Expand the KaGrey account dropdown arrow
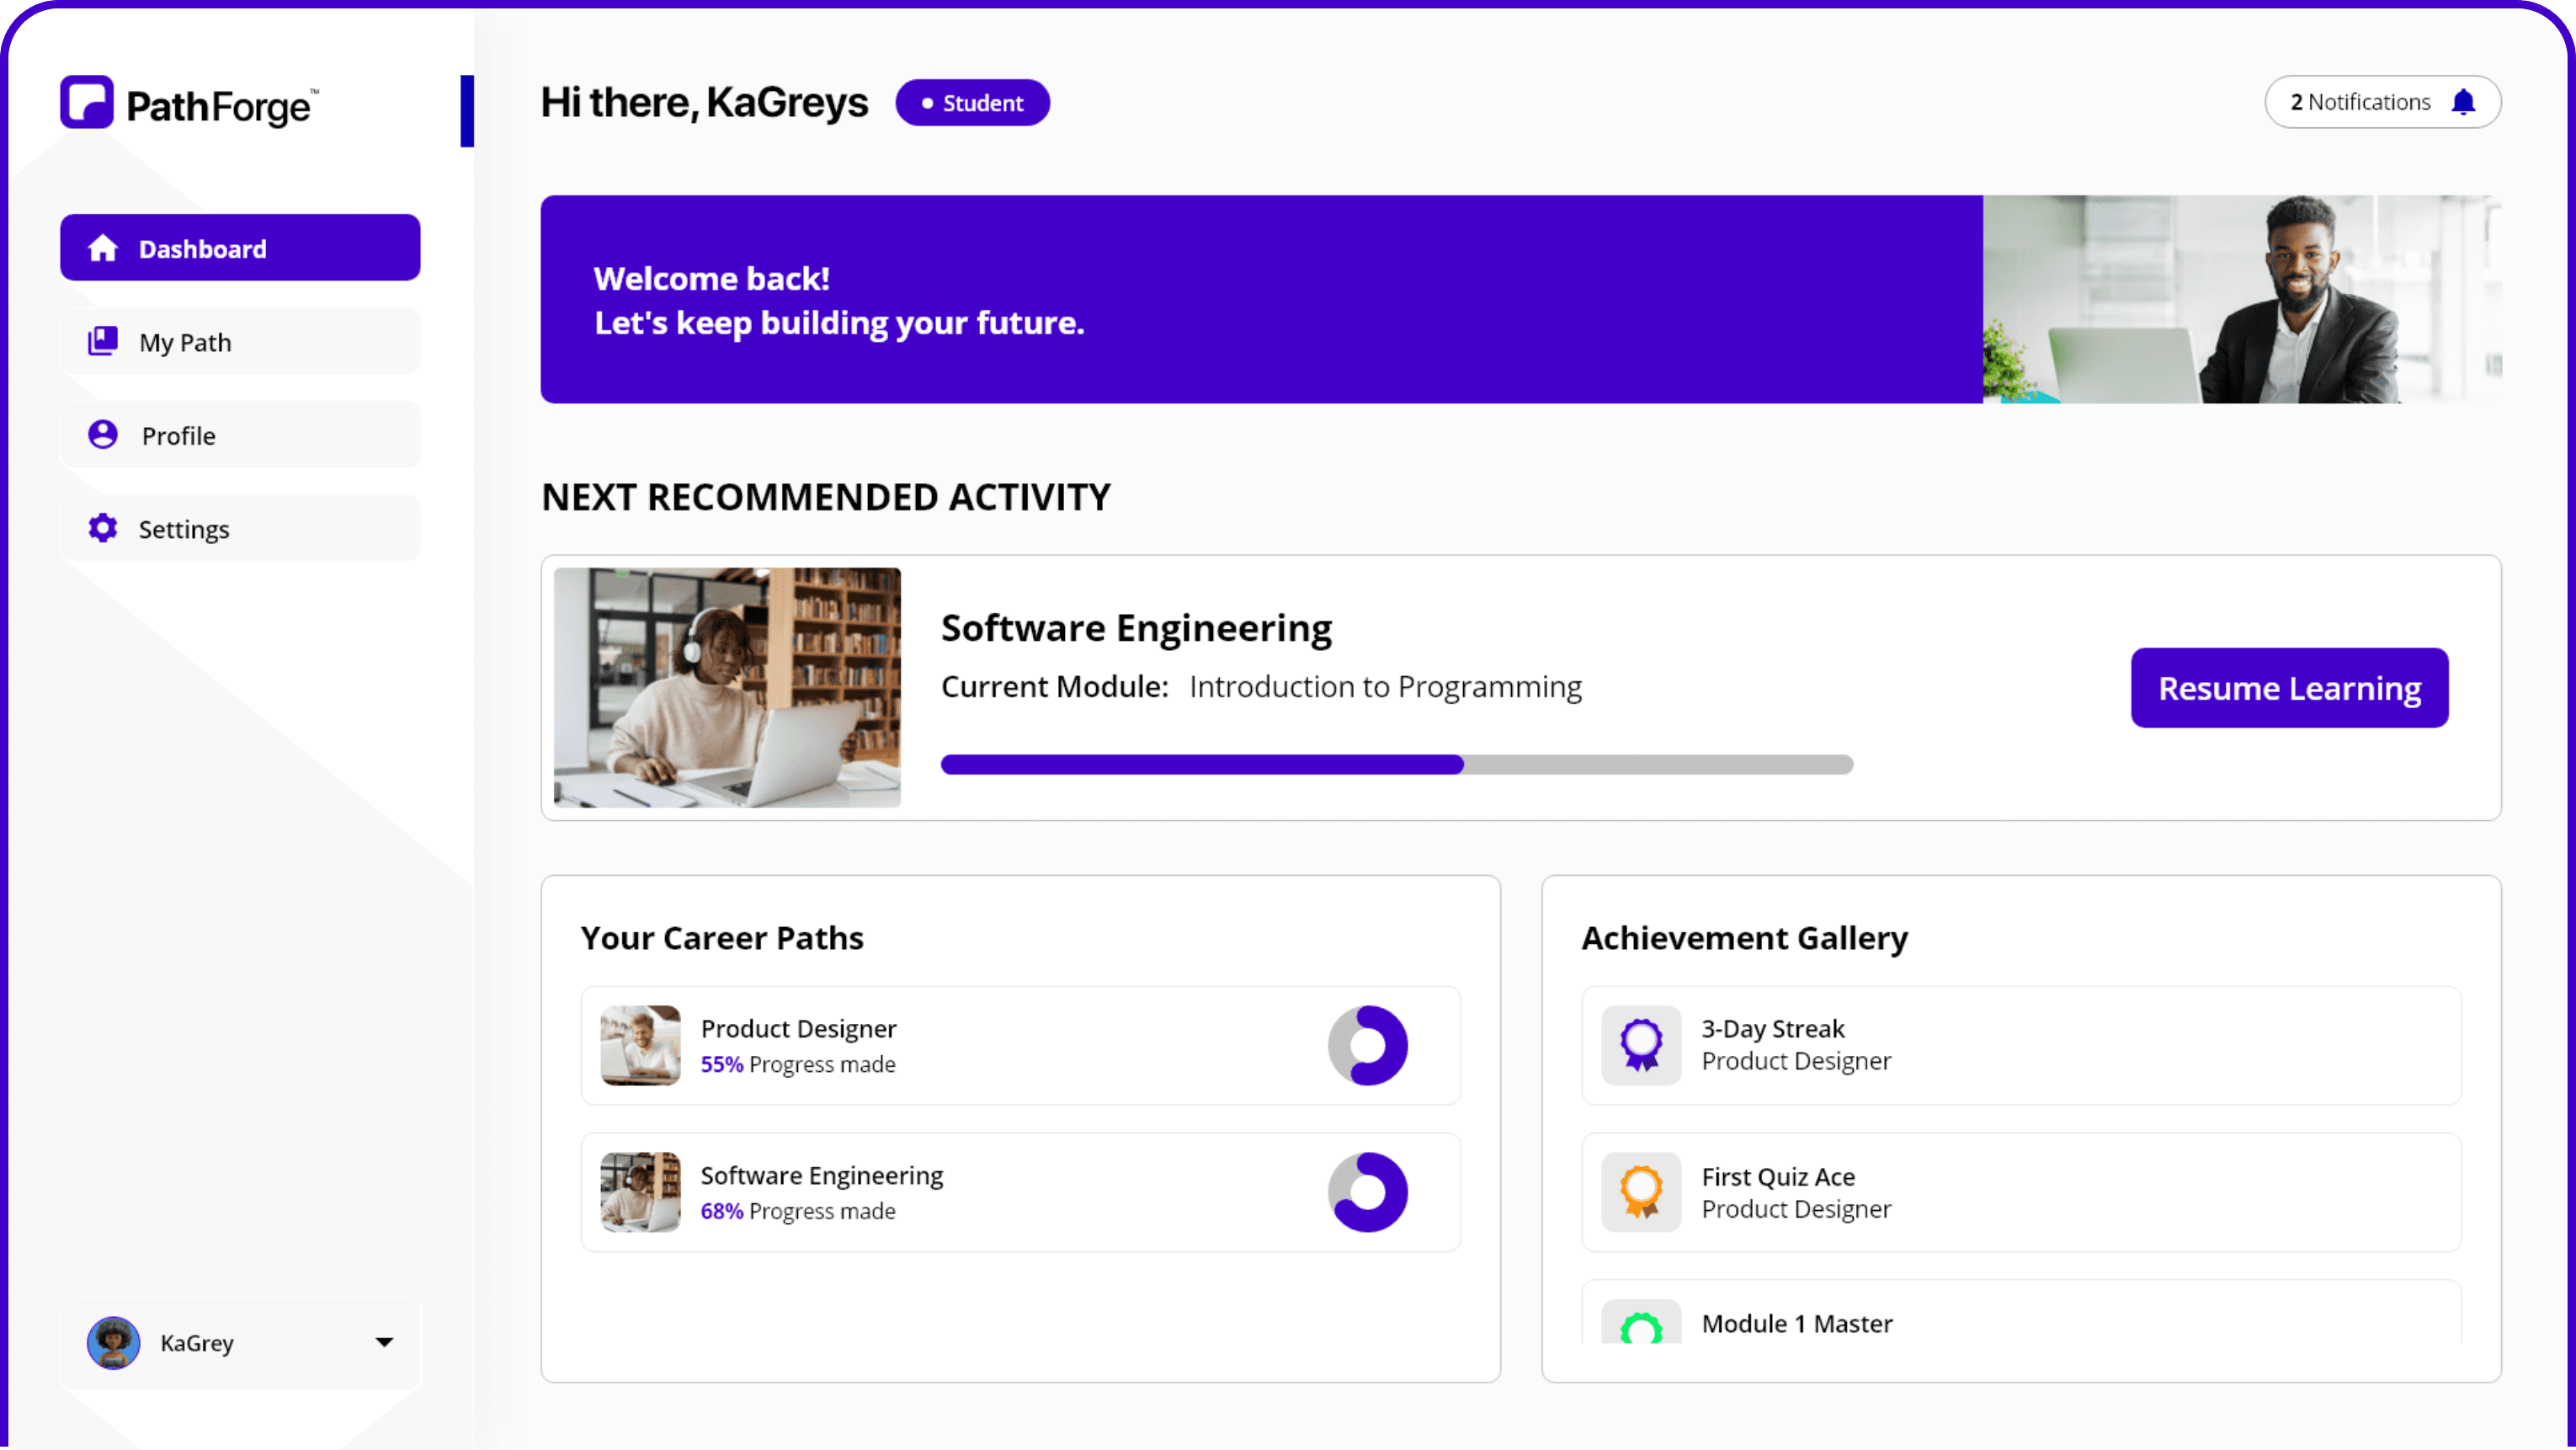Image resolution: width=2576 pixels, height=1450 pixels. [x=384, y=1342]
